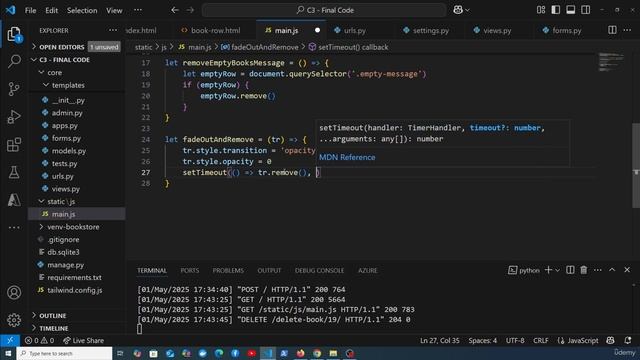The width and height of the screenshot is (640, 360).
Task: Switch to the Debug Console tab
Action: 319,270
